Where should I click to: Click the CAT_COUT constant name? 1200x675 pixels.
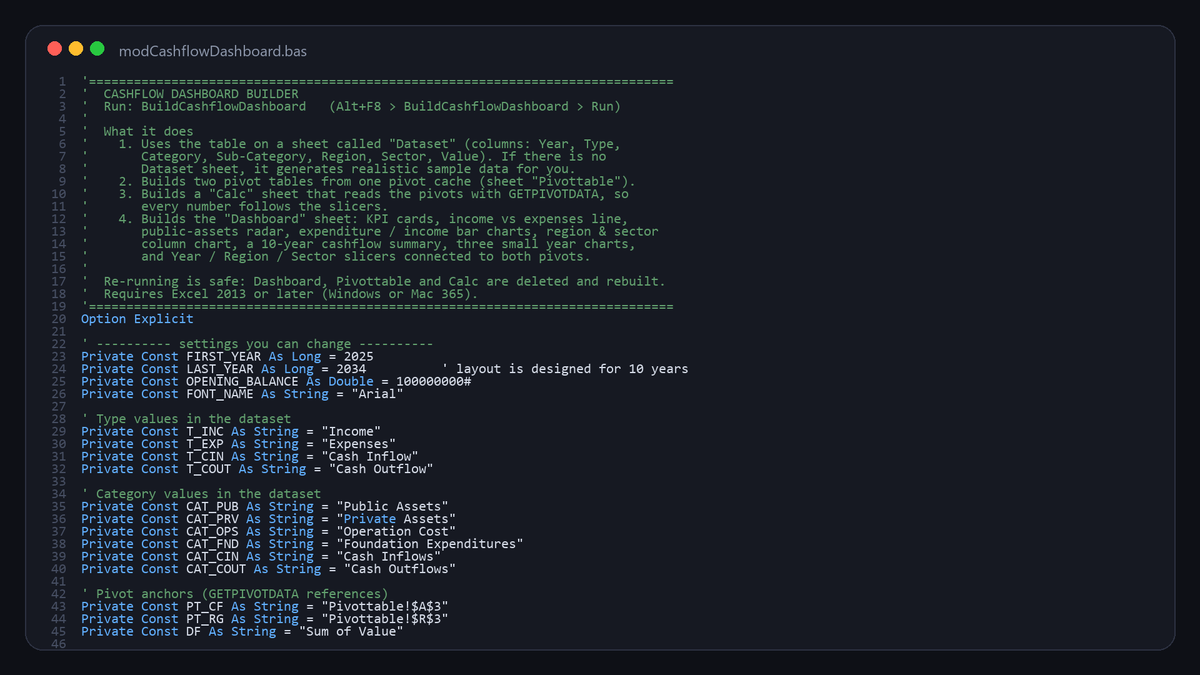coord(216,569)
